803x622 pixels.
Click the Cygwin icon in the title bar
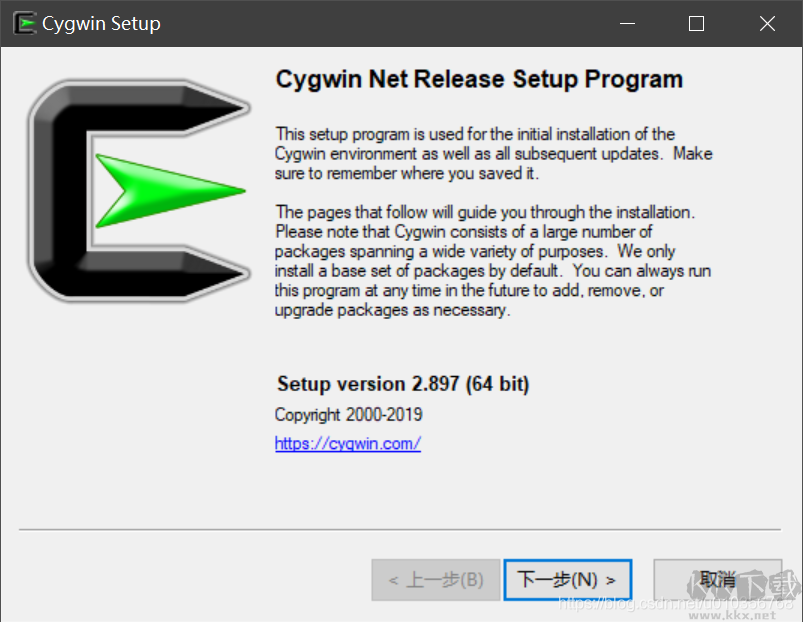(x=25, y=24)
